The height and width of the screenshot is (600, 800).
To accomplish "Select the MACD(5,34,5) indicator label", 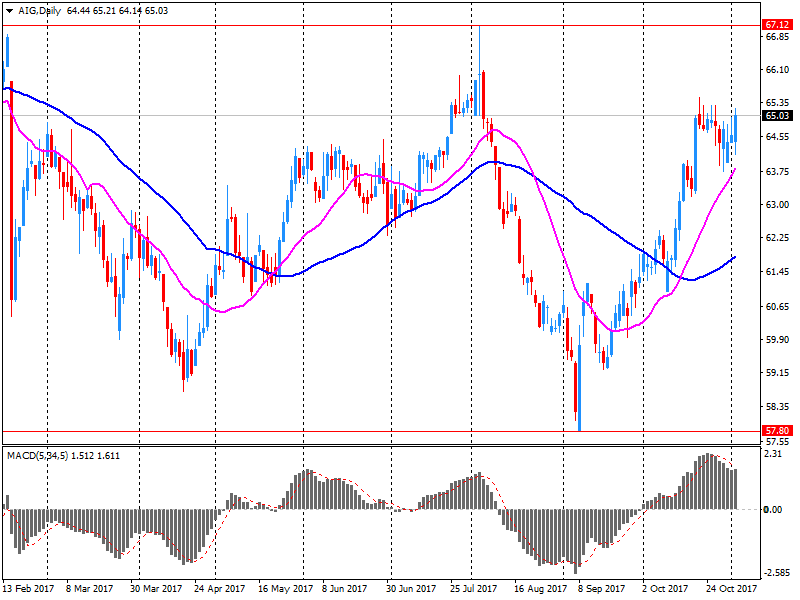I will coord(37,456).
